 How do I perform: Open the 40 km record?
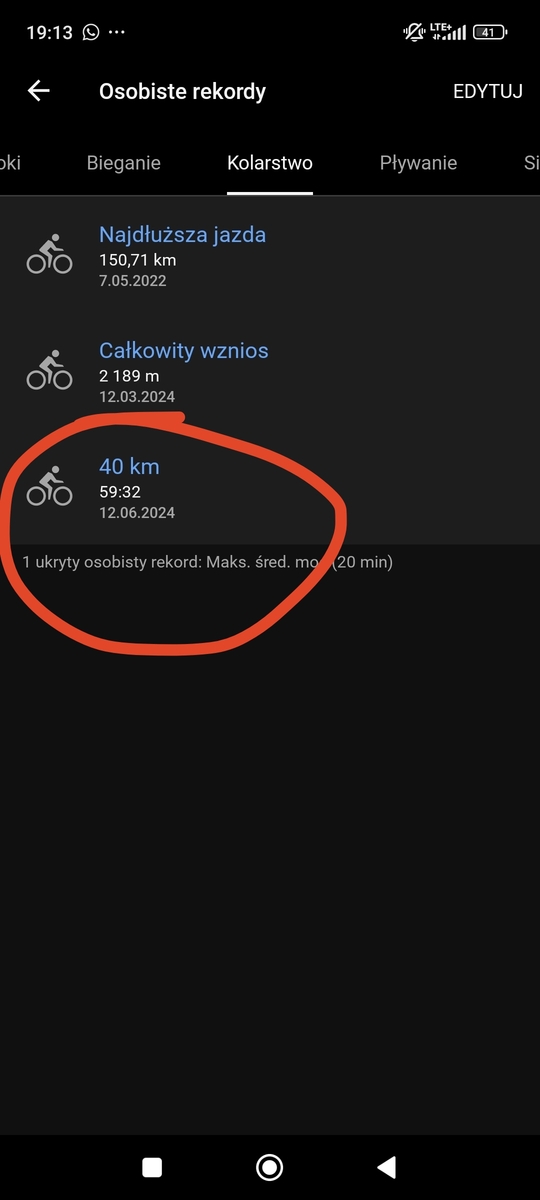tap(270, 486)
